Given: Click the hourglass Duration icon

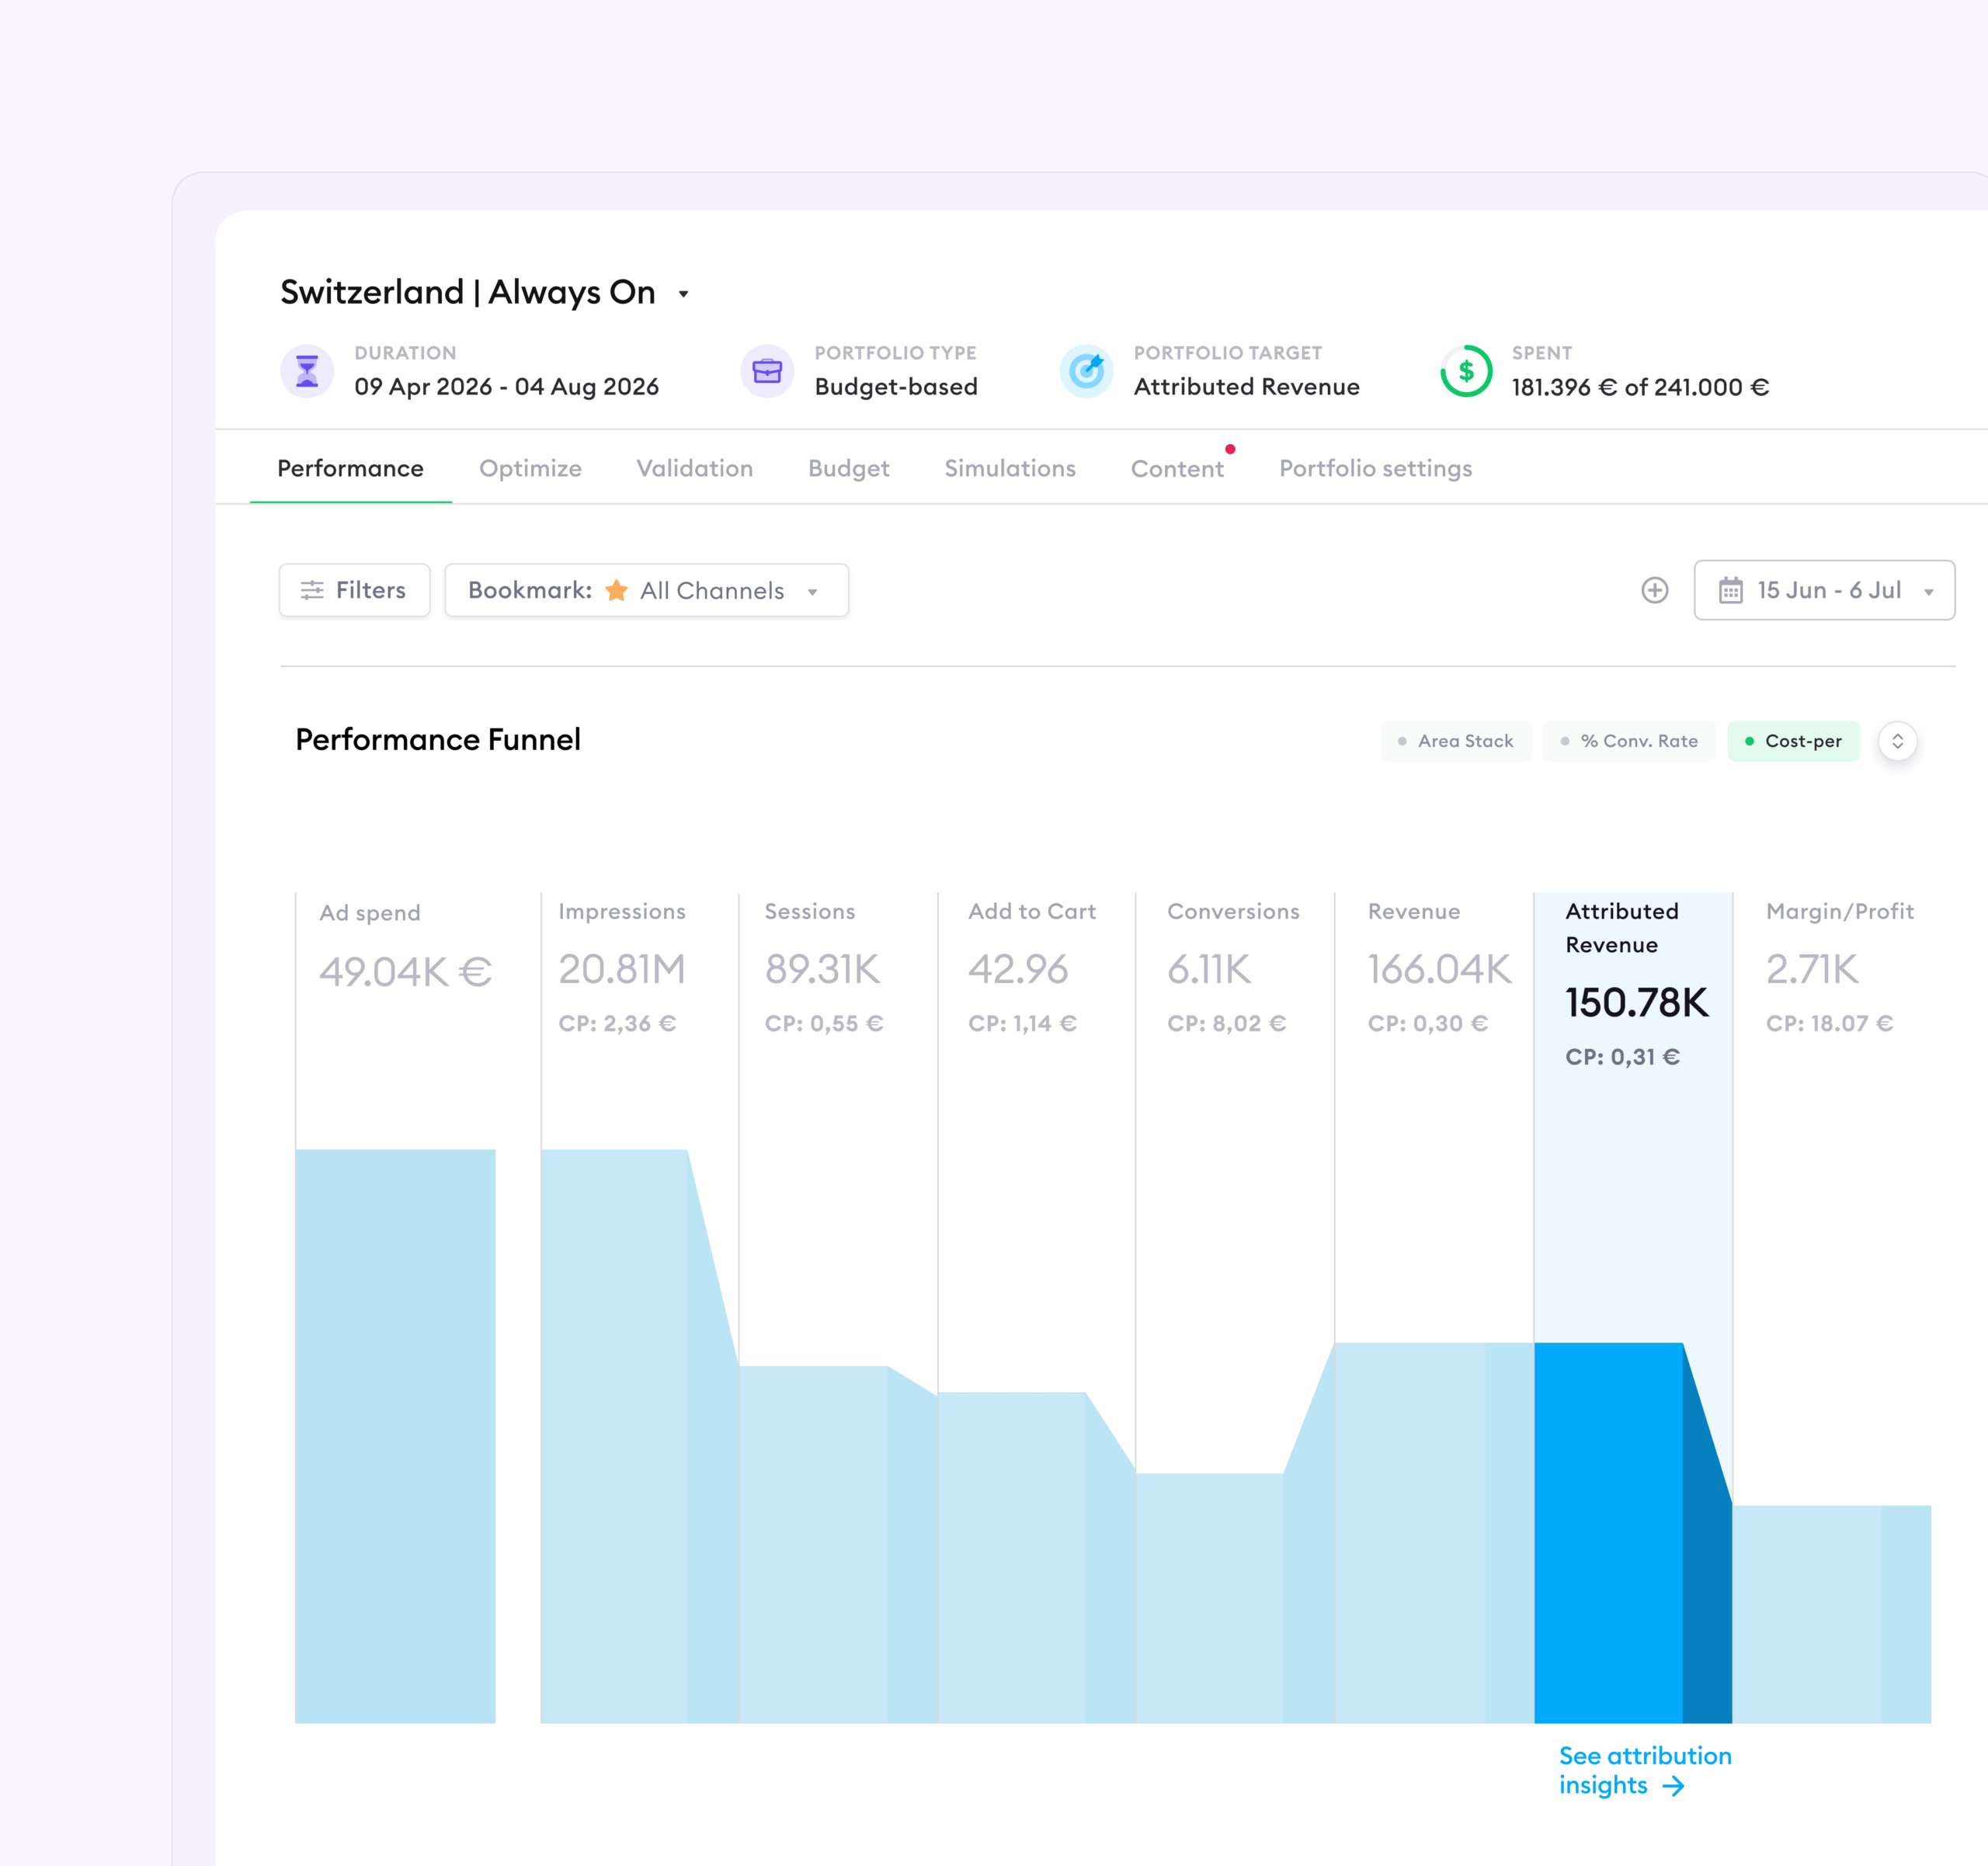Looking at the screenshot, I should coord(307,371).
